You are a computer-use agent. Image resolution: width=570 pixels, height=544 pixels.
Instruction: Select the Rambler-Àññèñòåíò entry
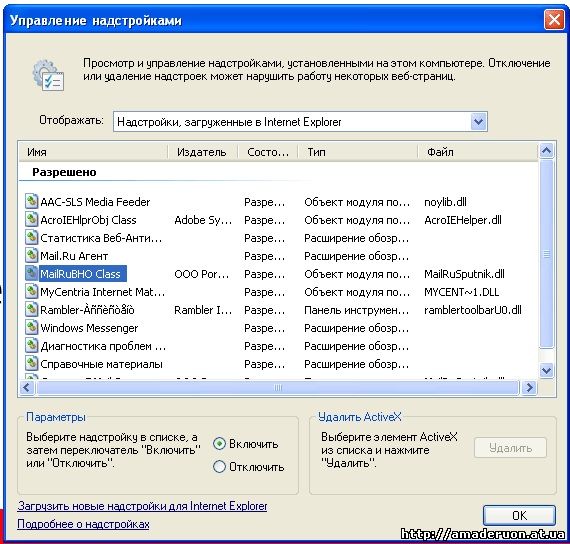point(87,310)
